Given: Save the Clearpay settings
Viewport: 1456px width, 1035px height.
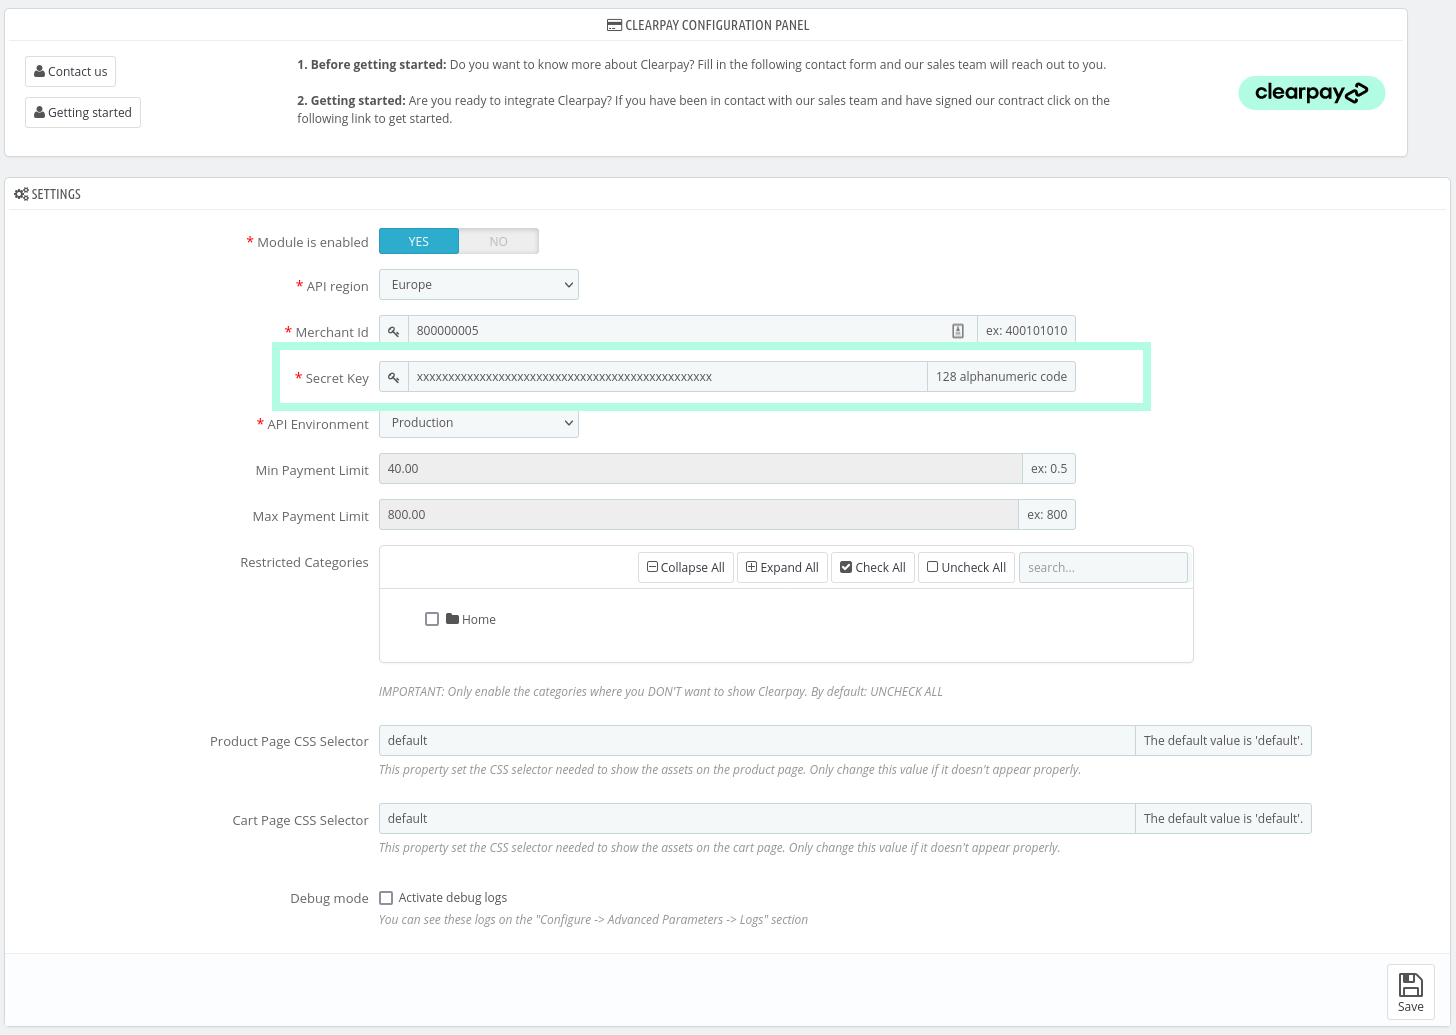Looking at the screenshot, I should tap(1411, 992).
